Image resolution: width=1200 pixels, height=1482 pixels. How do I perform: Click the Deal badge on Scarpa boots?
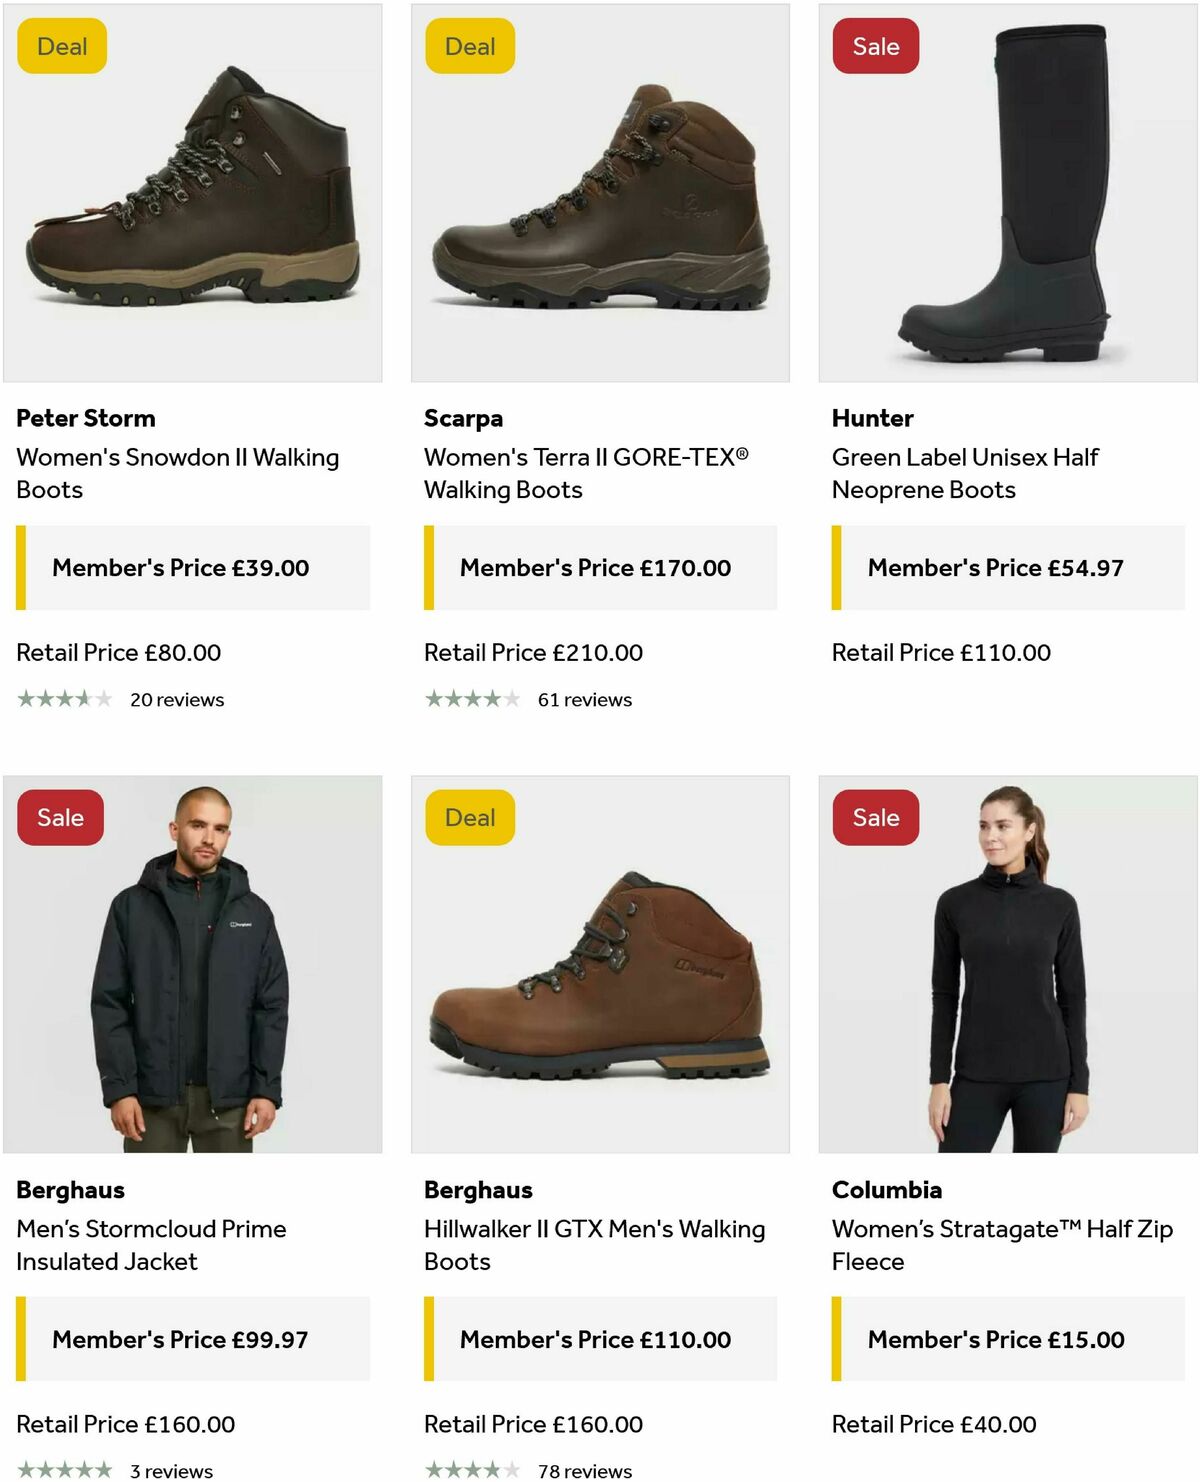pyautogui.click(x=470, y=45)
